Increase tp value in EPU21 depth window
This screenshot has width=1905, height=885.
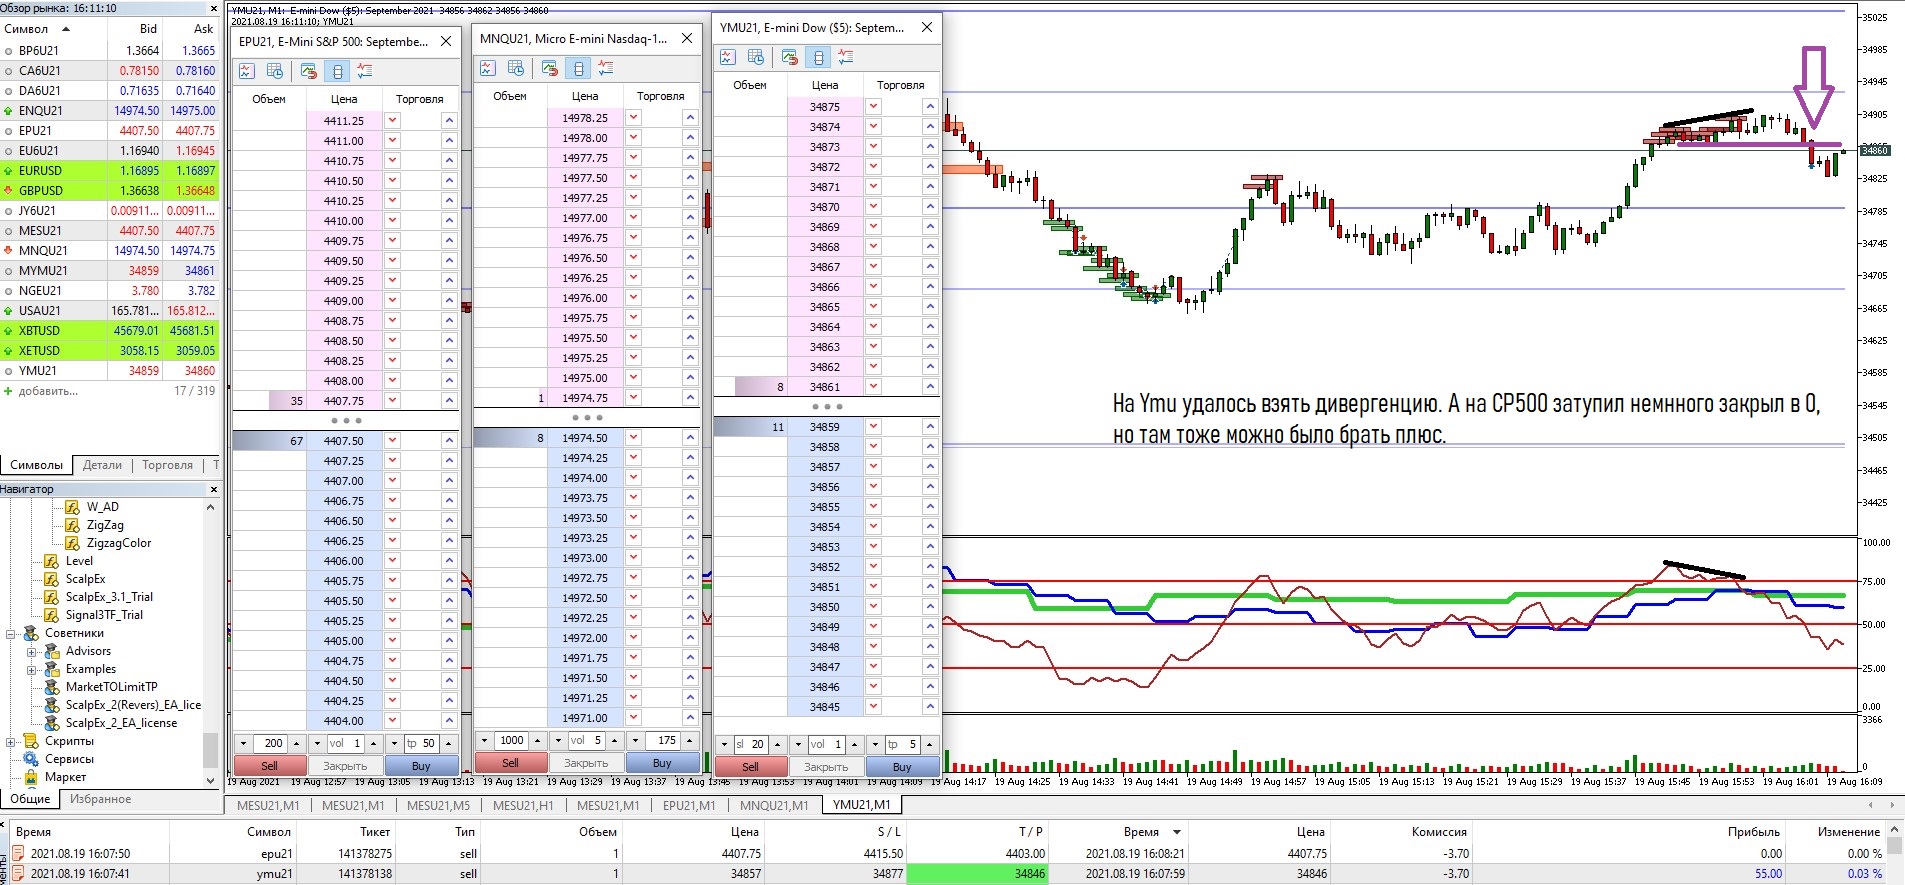pyautogui.click(x=448, y=743)
